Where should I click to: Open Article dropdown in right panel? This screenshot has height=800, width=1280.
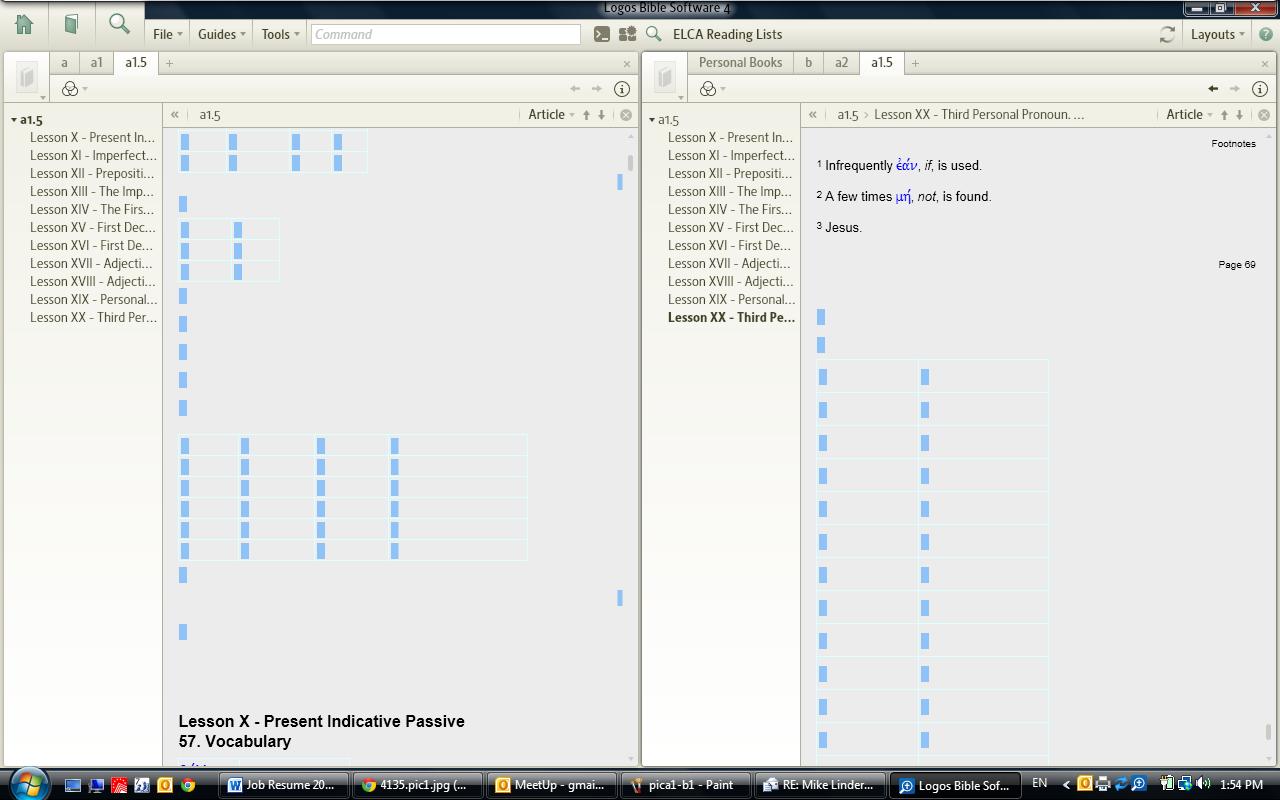(1189, 115)
